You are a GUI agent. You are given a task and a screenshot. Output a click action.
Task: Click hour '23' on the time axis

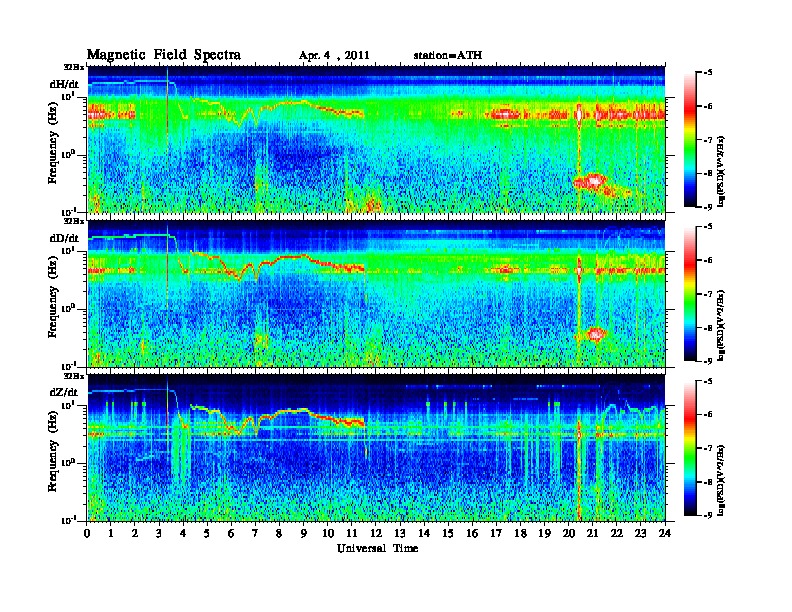(x=640, y=534)
